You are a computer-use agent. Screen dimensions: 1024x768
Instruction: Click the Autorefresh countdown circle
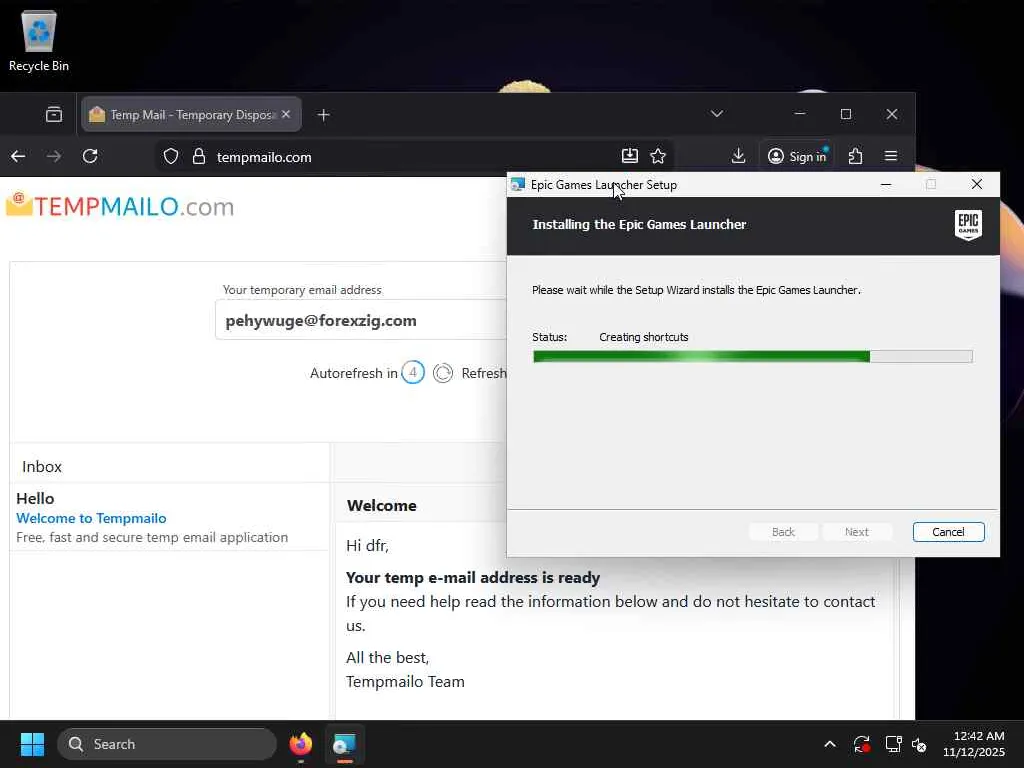pyautogui.click(x=413, y=372)
